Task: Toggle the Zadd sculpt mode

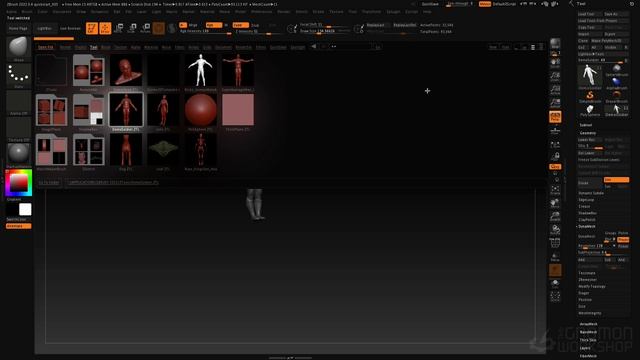Action: coord(240,25)
